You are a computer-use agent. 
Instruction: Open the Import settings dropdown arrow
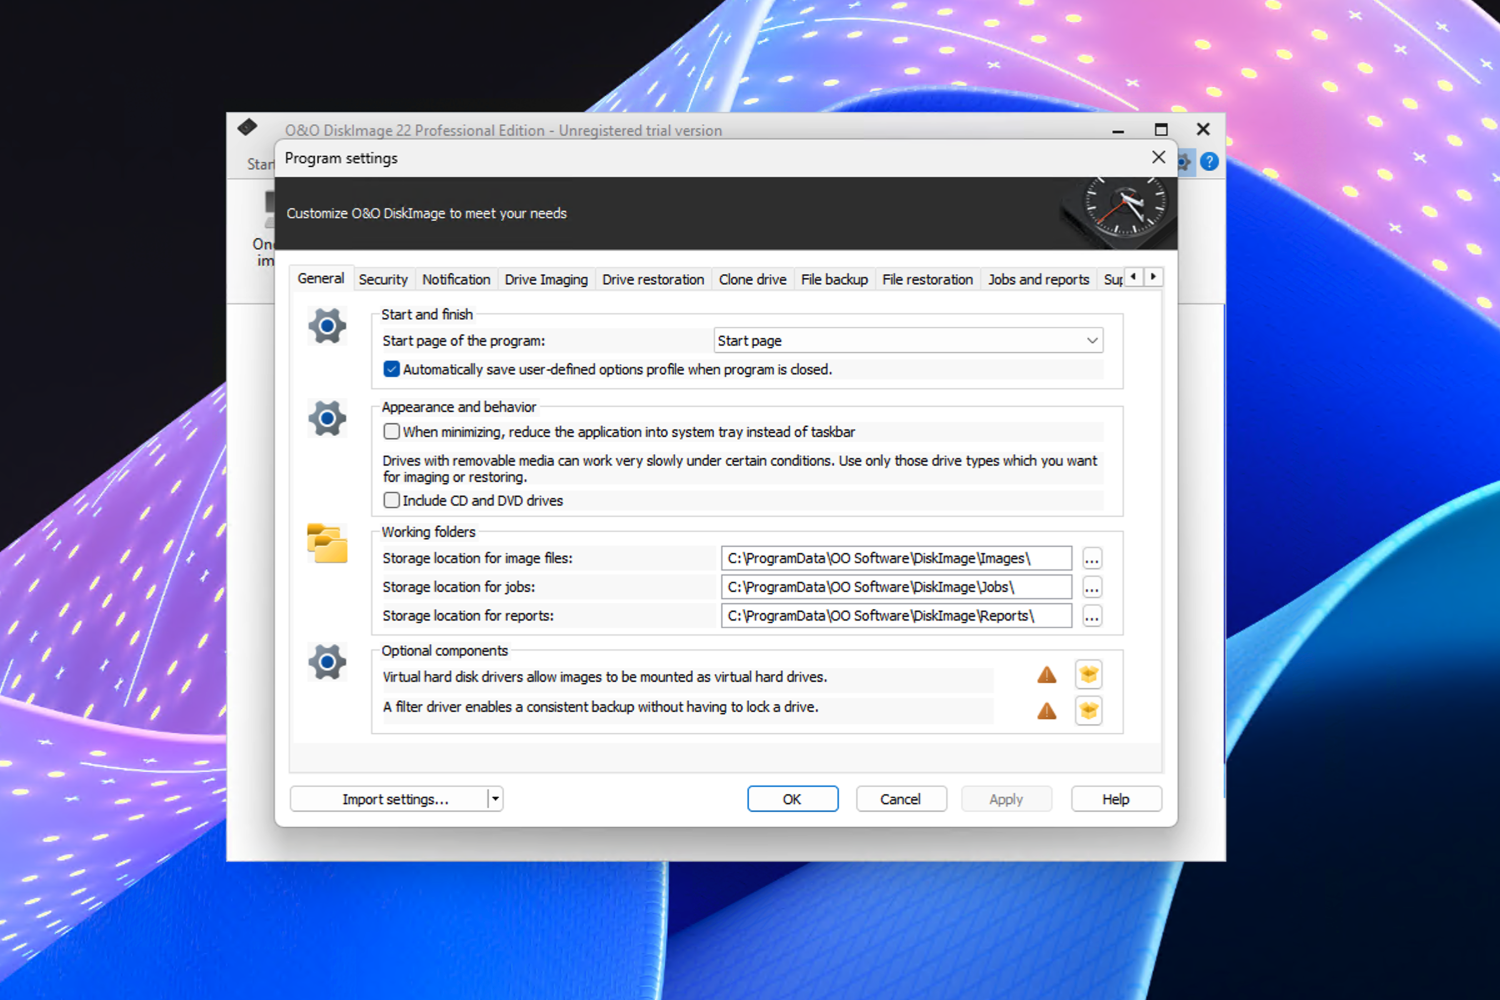tap(494, 799)
